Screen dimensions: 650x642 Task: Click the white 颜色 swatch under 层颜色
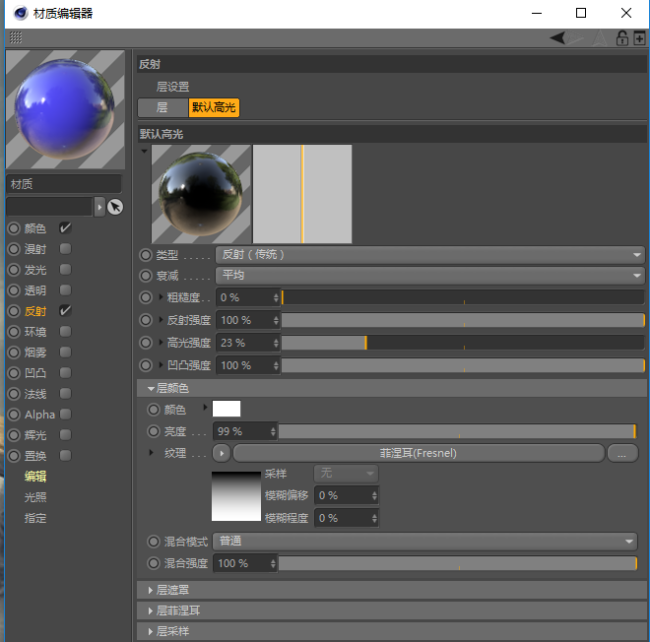pos(226,409)
